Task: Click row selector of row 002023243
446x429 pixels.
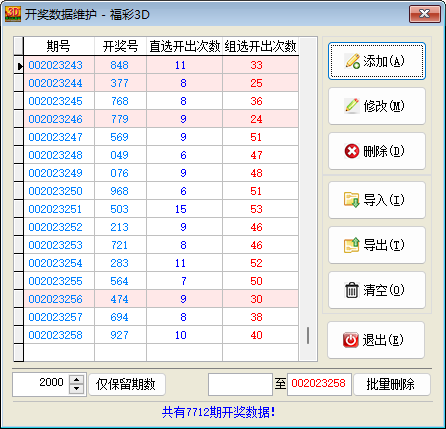Action: coord(19,65)
